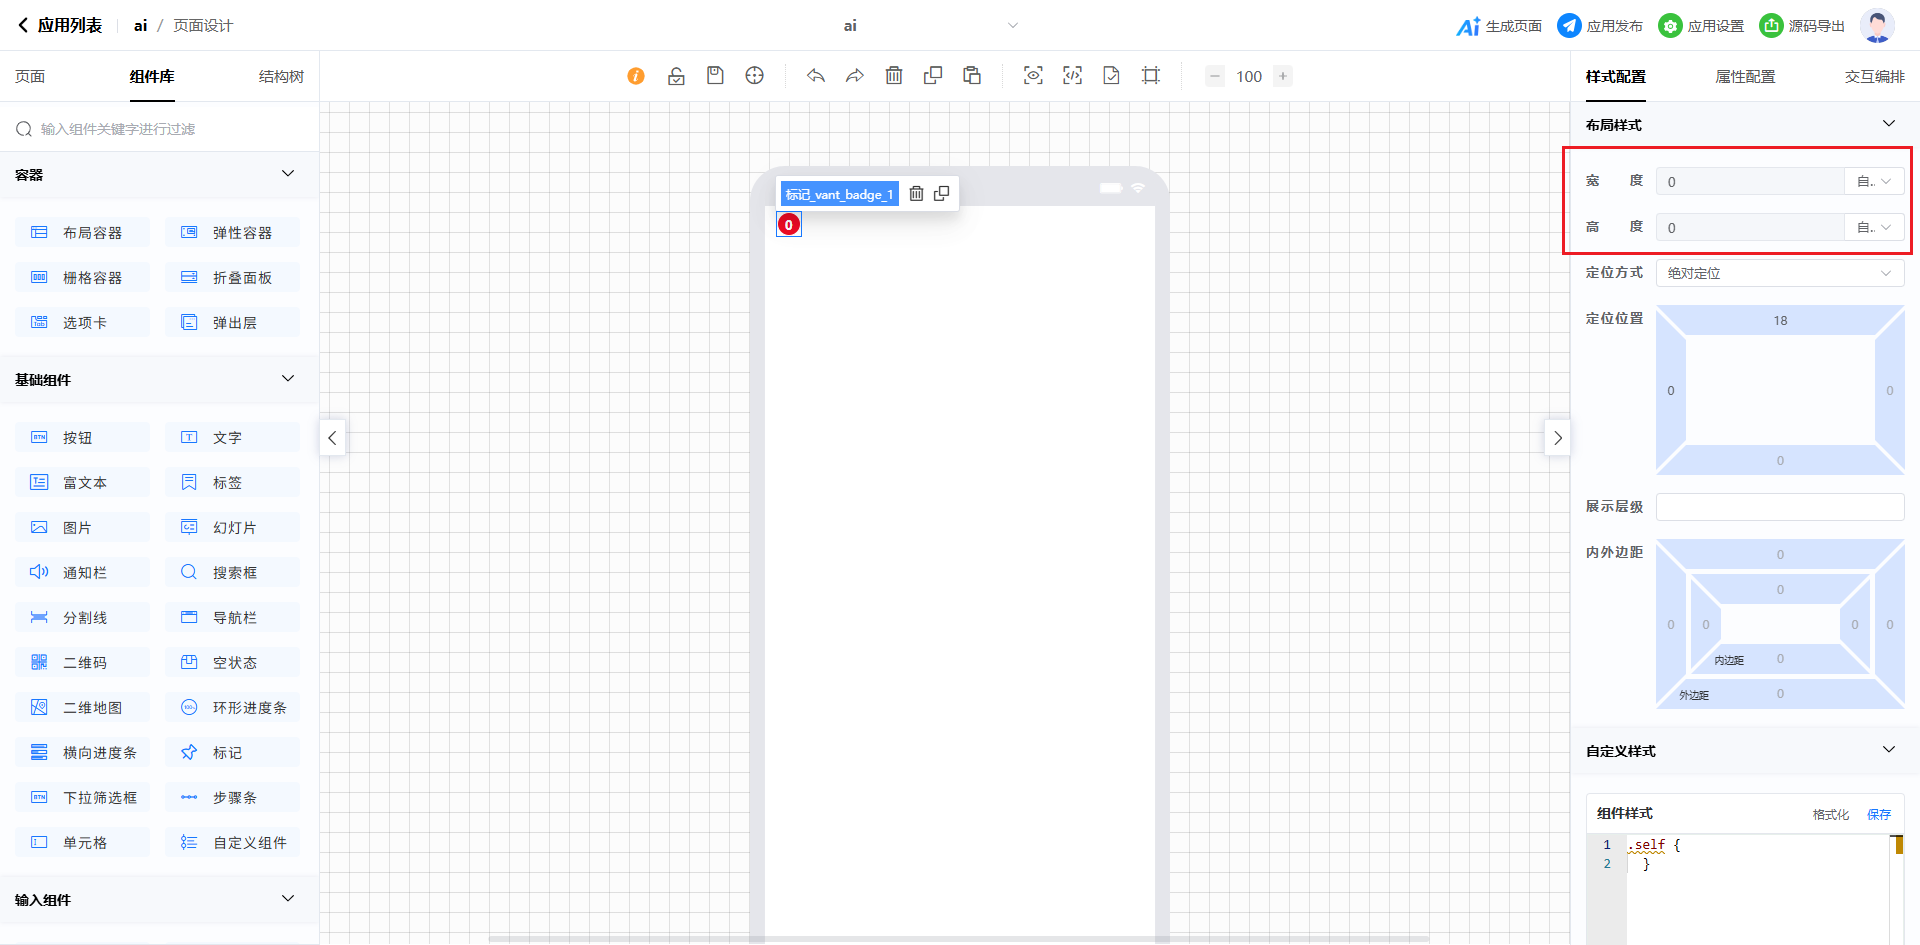This screenshot has width=1920, height=945.
Task: Collapse the right panel with arrow handle
Action: 1557,438
